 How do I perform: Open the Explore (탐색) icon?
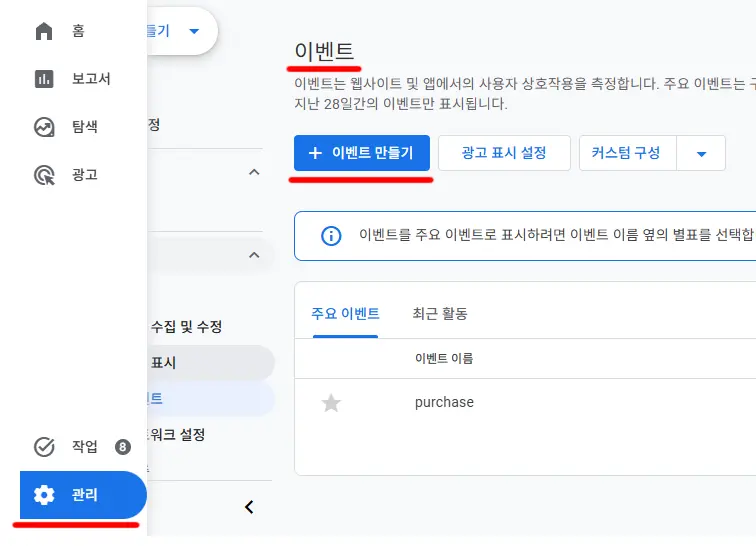point(44,127)
